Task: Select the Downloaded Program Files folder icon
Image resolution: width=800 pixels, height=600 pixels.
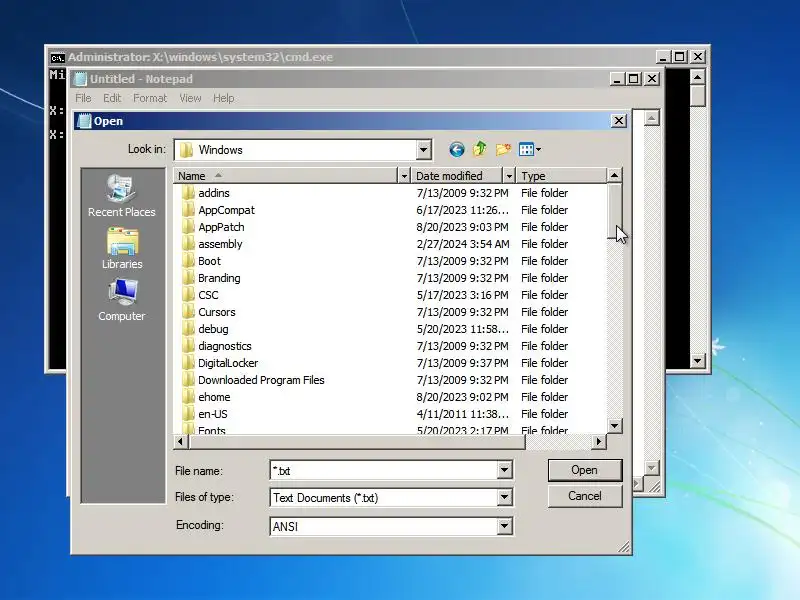Action: [x=189, y=380]
